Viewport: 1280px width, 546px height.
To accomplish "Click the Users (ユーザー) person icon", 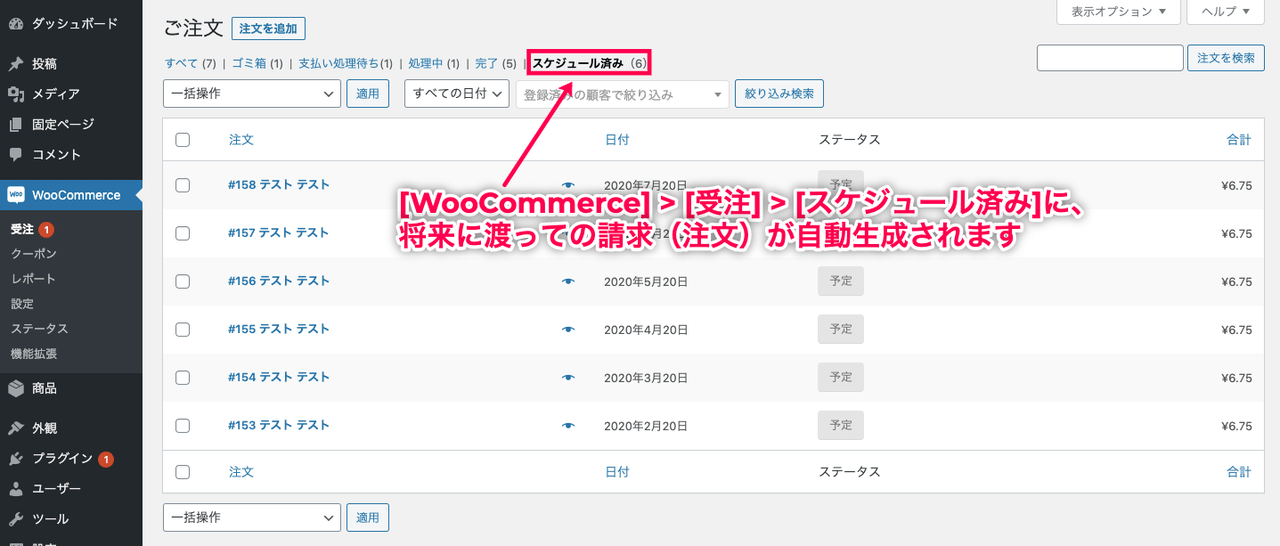I will tap(16, 489).
